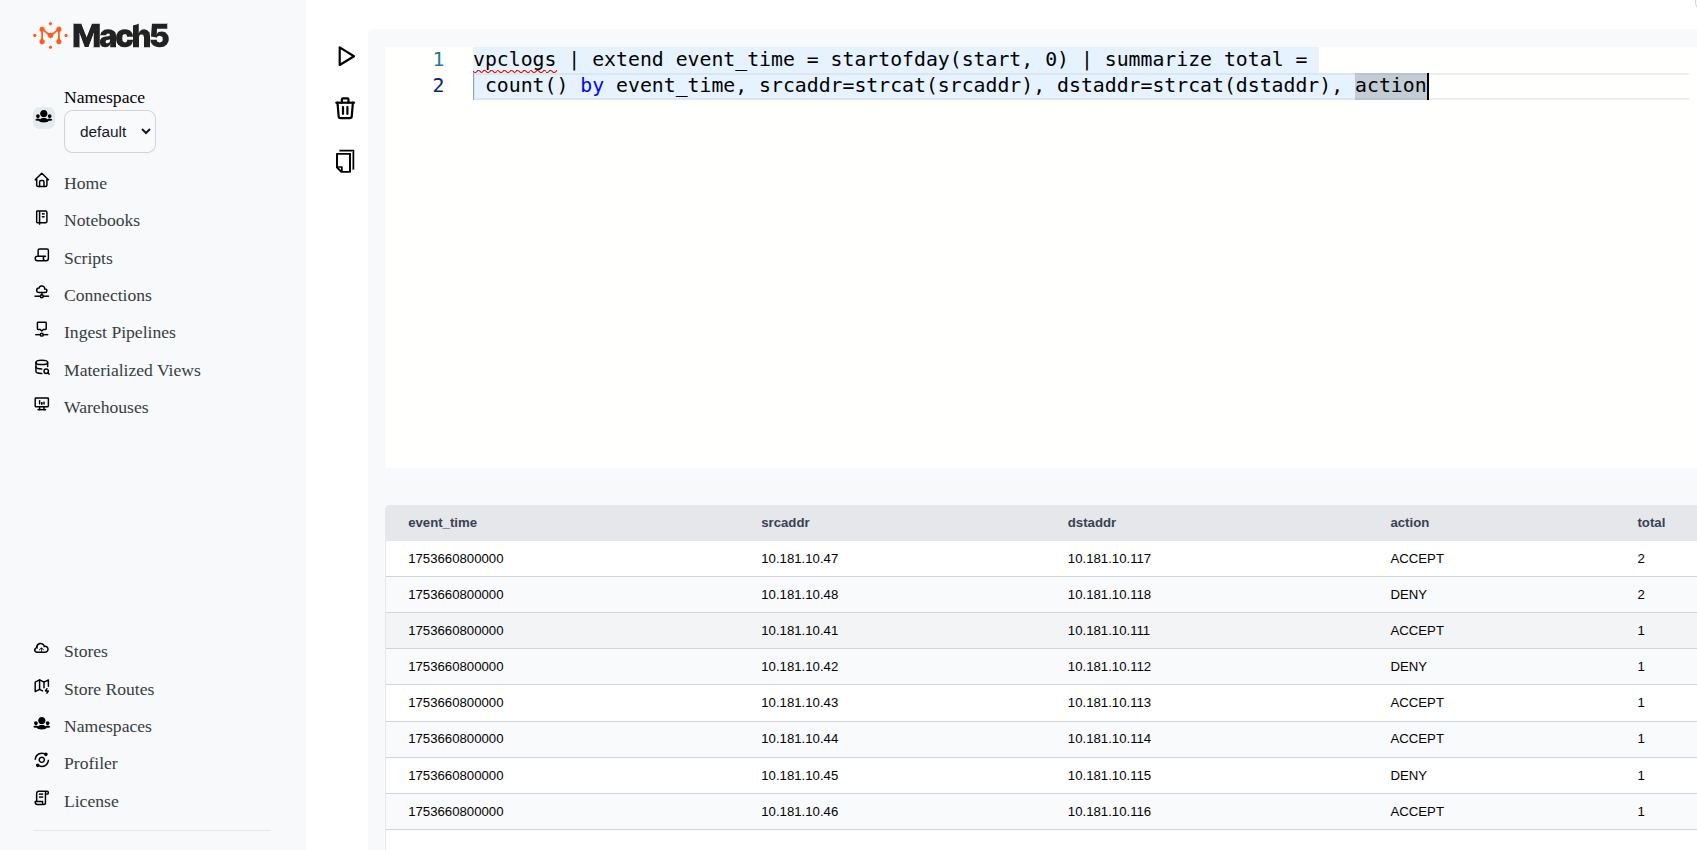1697x850 pixels.
Task: Click the action column header
Action: [1409, 523]
